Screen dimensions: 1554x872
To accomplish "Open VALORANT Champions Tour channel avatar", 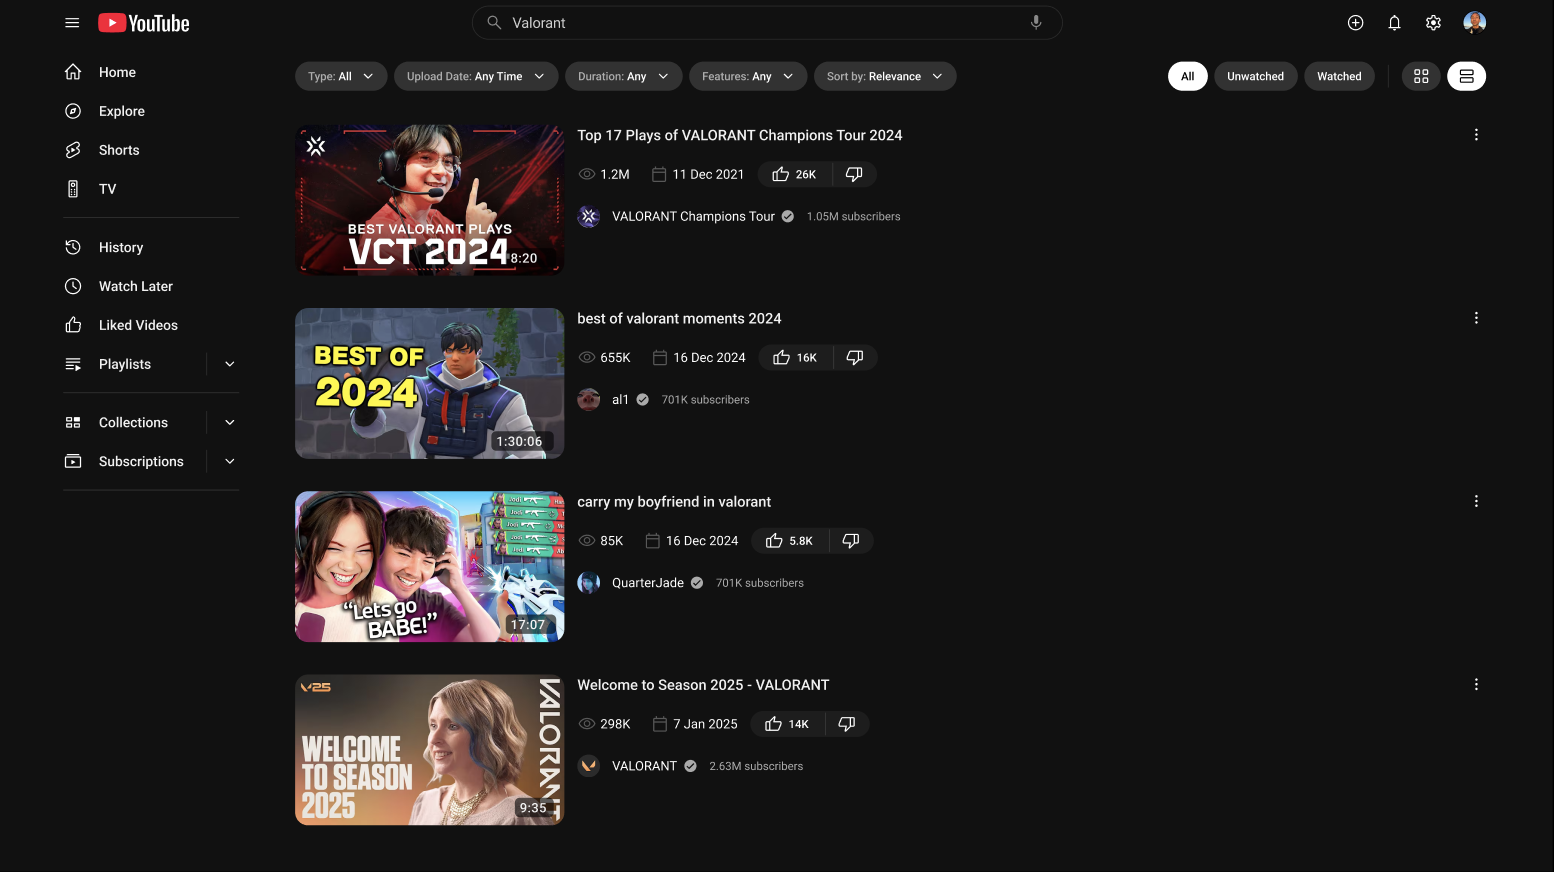I will click(x=589, y=216).
